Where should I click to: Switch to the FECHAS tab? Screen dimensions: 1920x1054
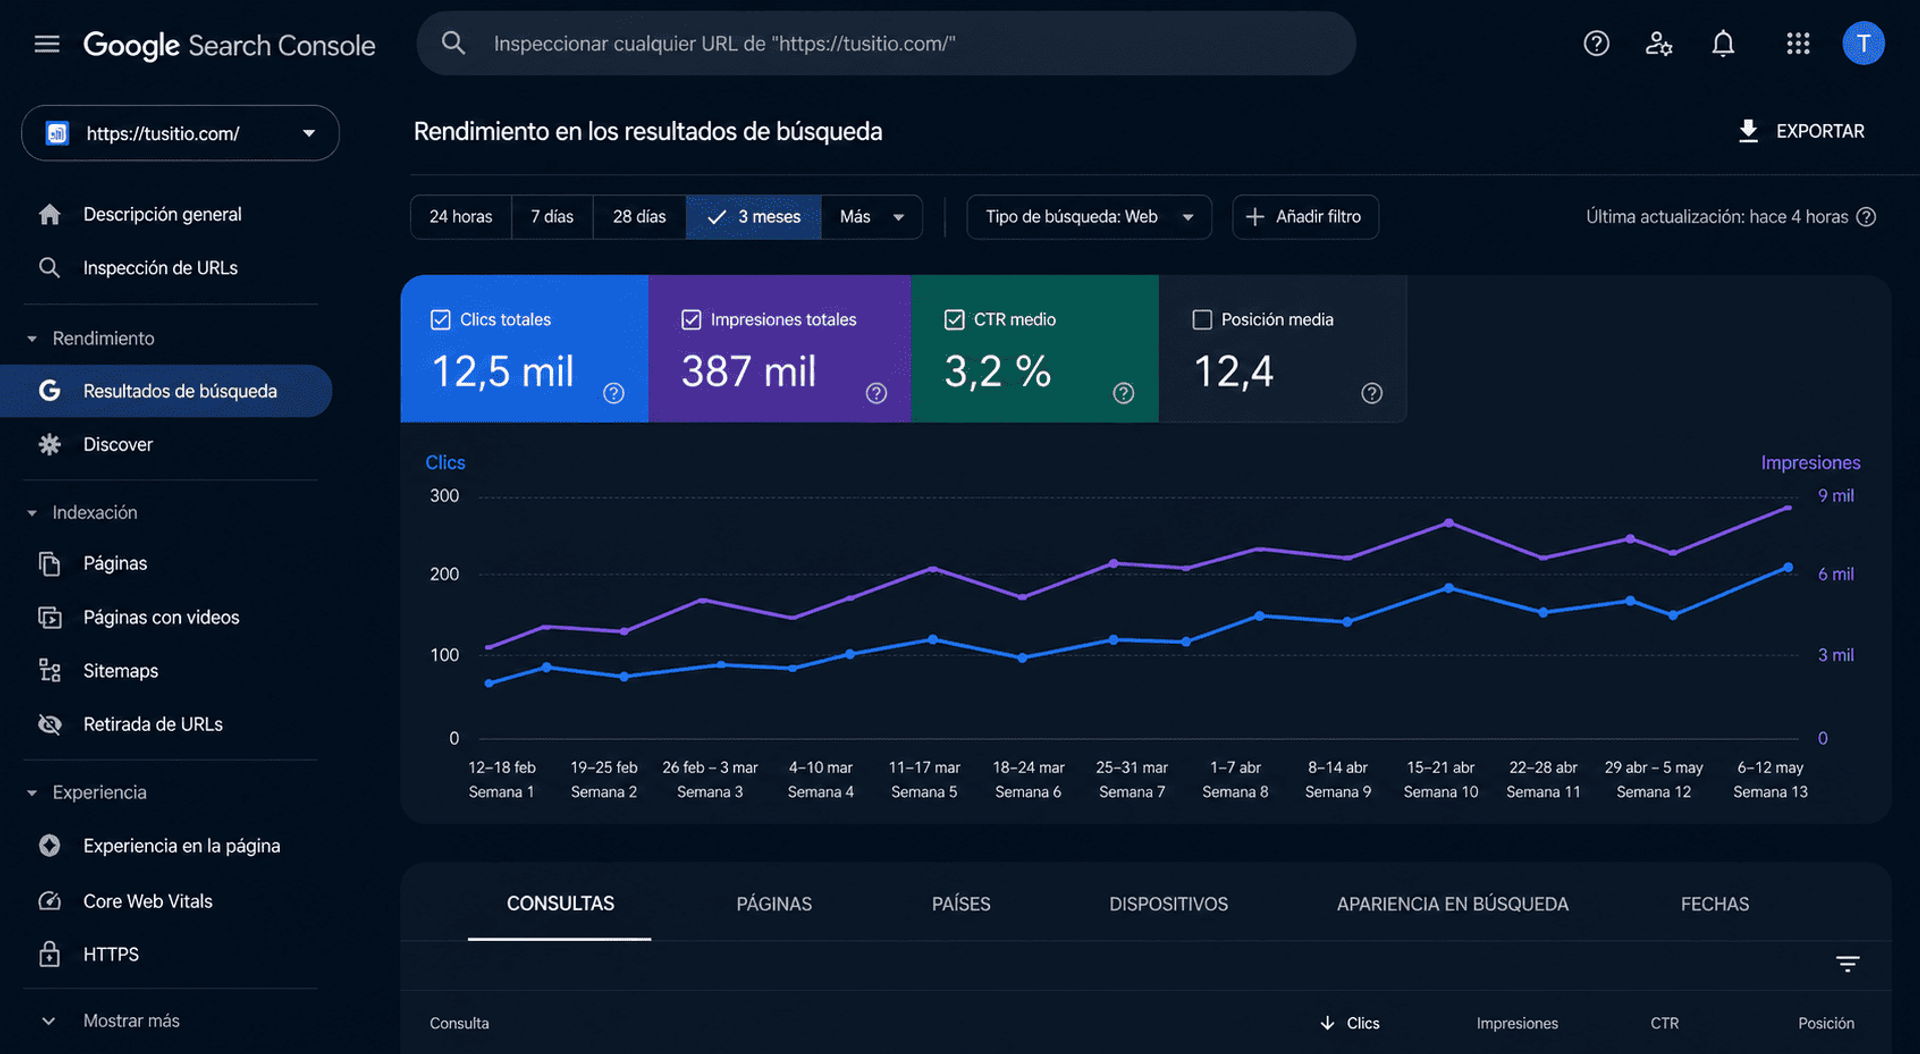[x=1714, y=904]
